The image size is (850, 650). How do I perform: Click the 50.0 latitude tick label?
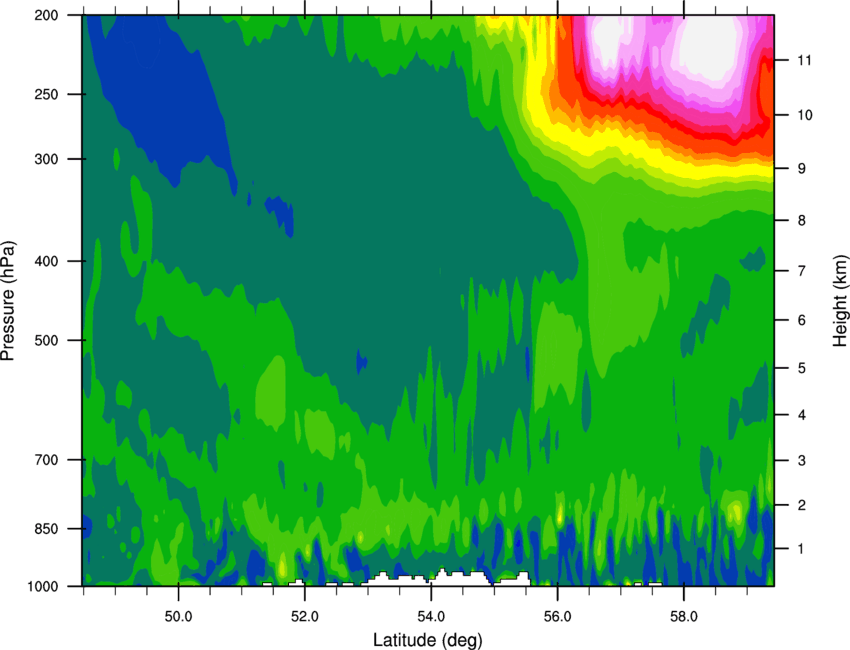[178, 617]
